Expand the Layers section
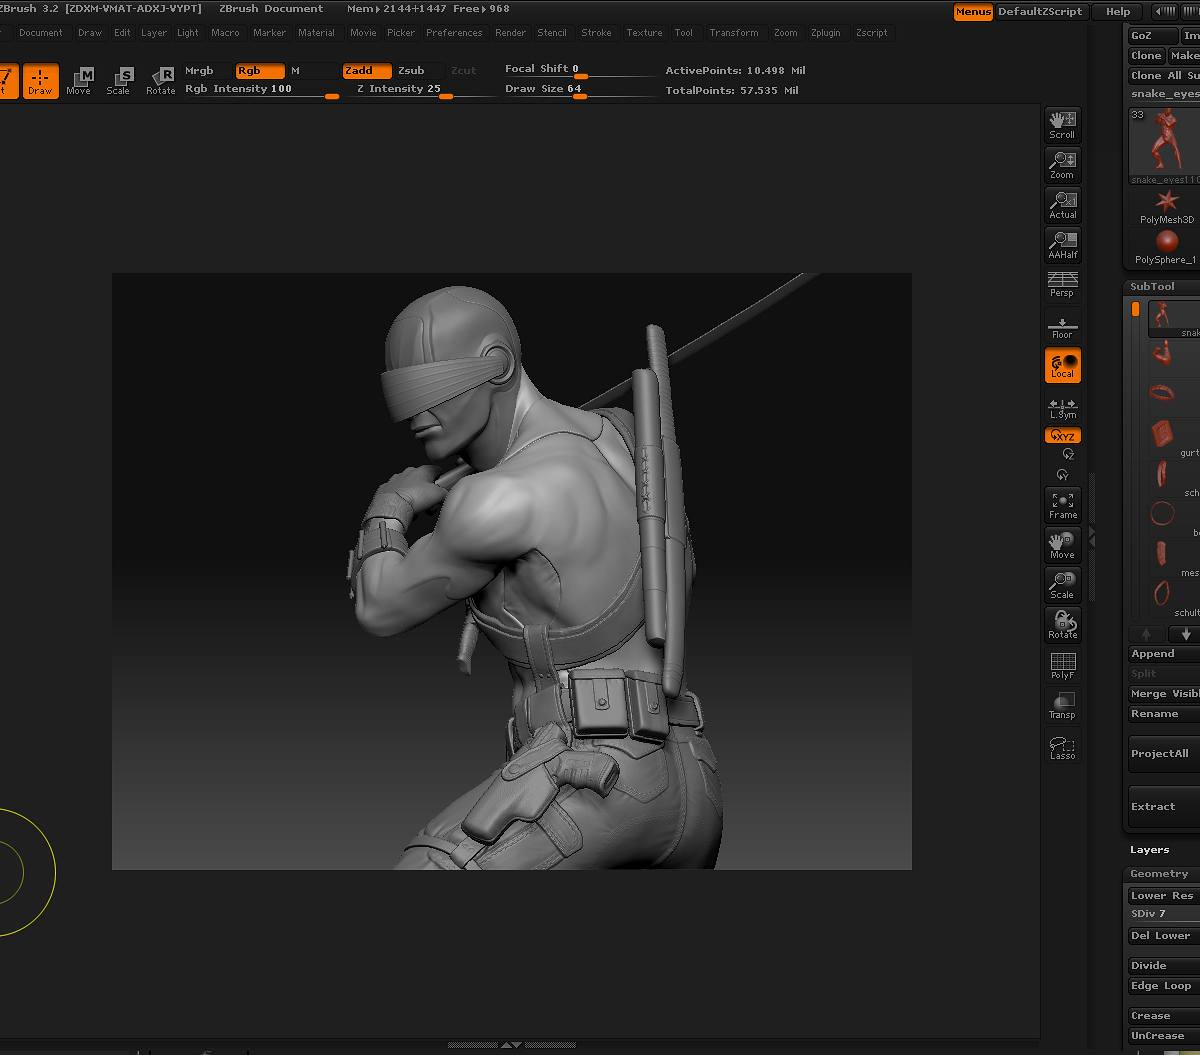Image resolution: width=1200 pixels, height=1055 pixels. (x=1149, y=850)
